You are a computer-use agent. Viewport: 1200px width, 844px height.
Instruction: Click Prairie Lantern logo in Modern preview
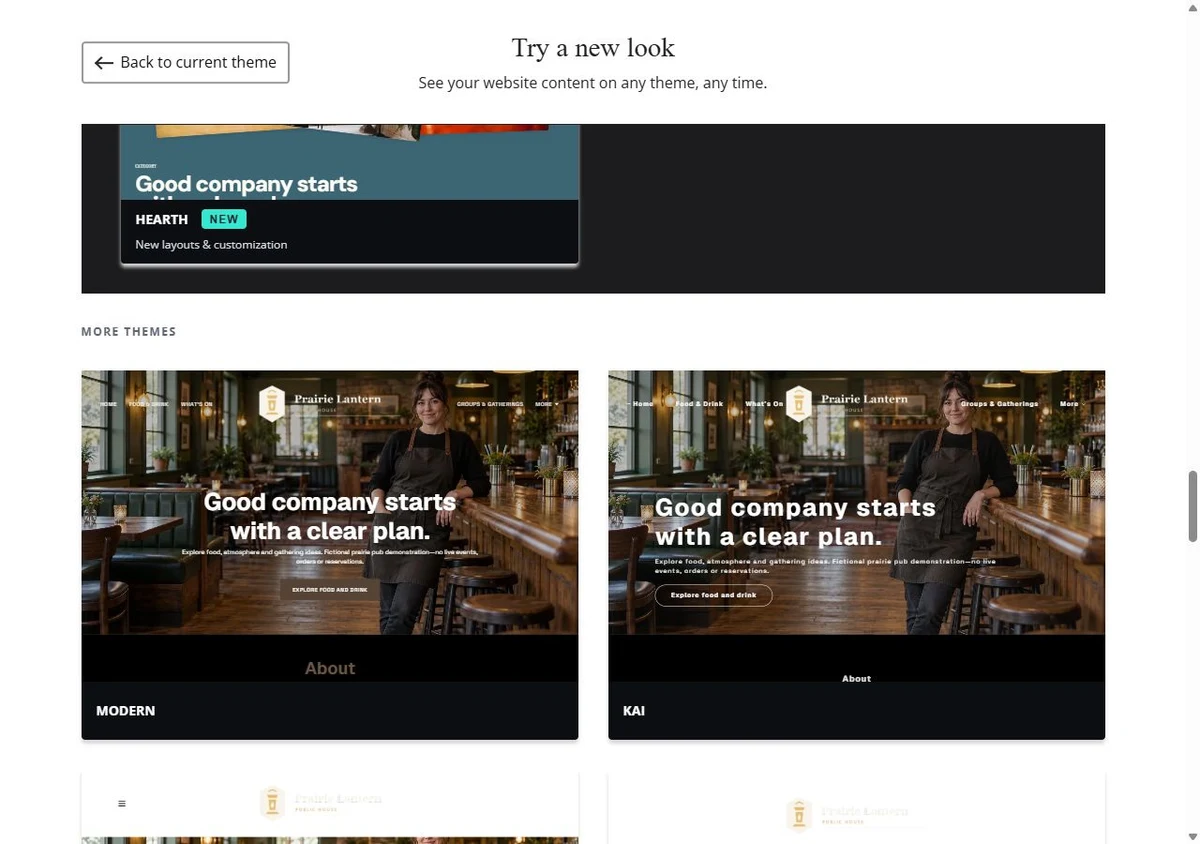pyautogui.click(x=320, y=403)
